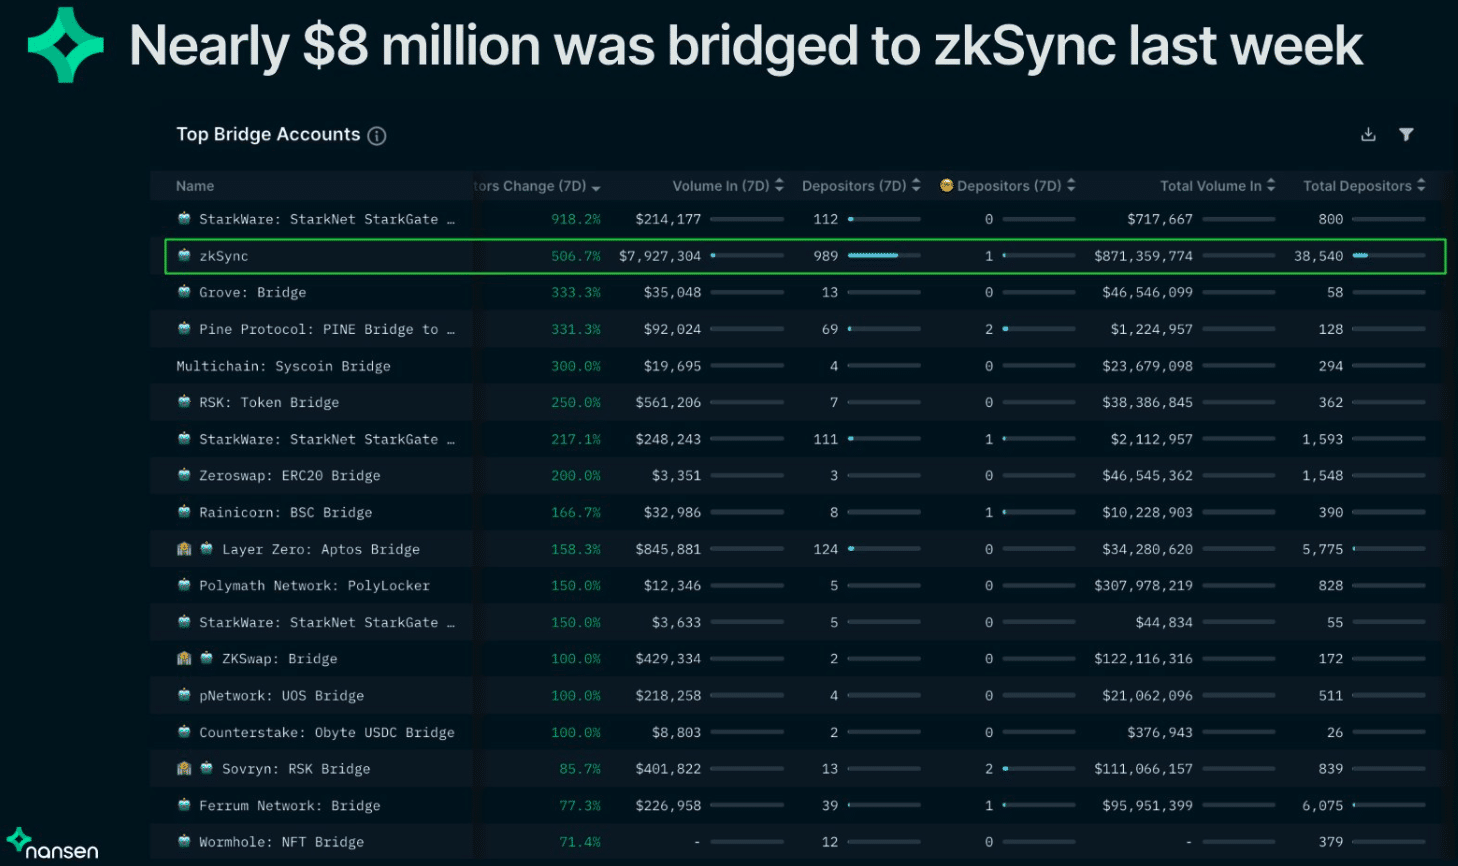Click the info icon beside Top Bridge Accounts
Screen dimensions: 1458x866
click(x=377, y=135)
